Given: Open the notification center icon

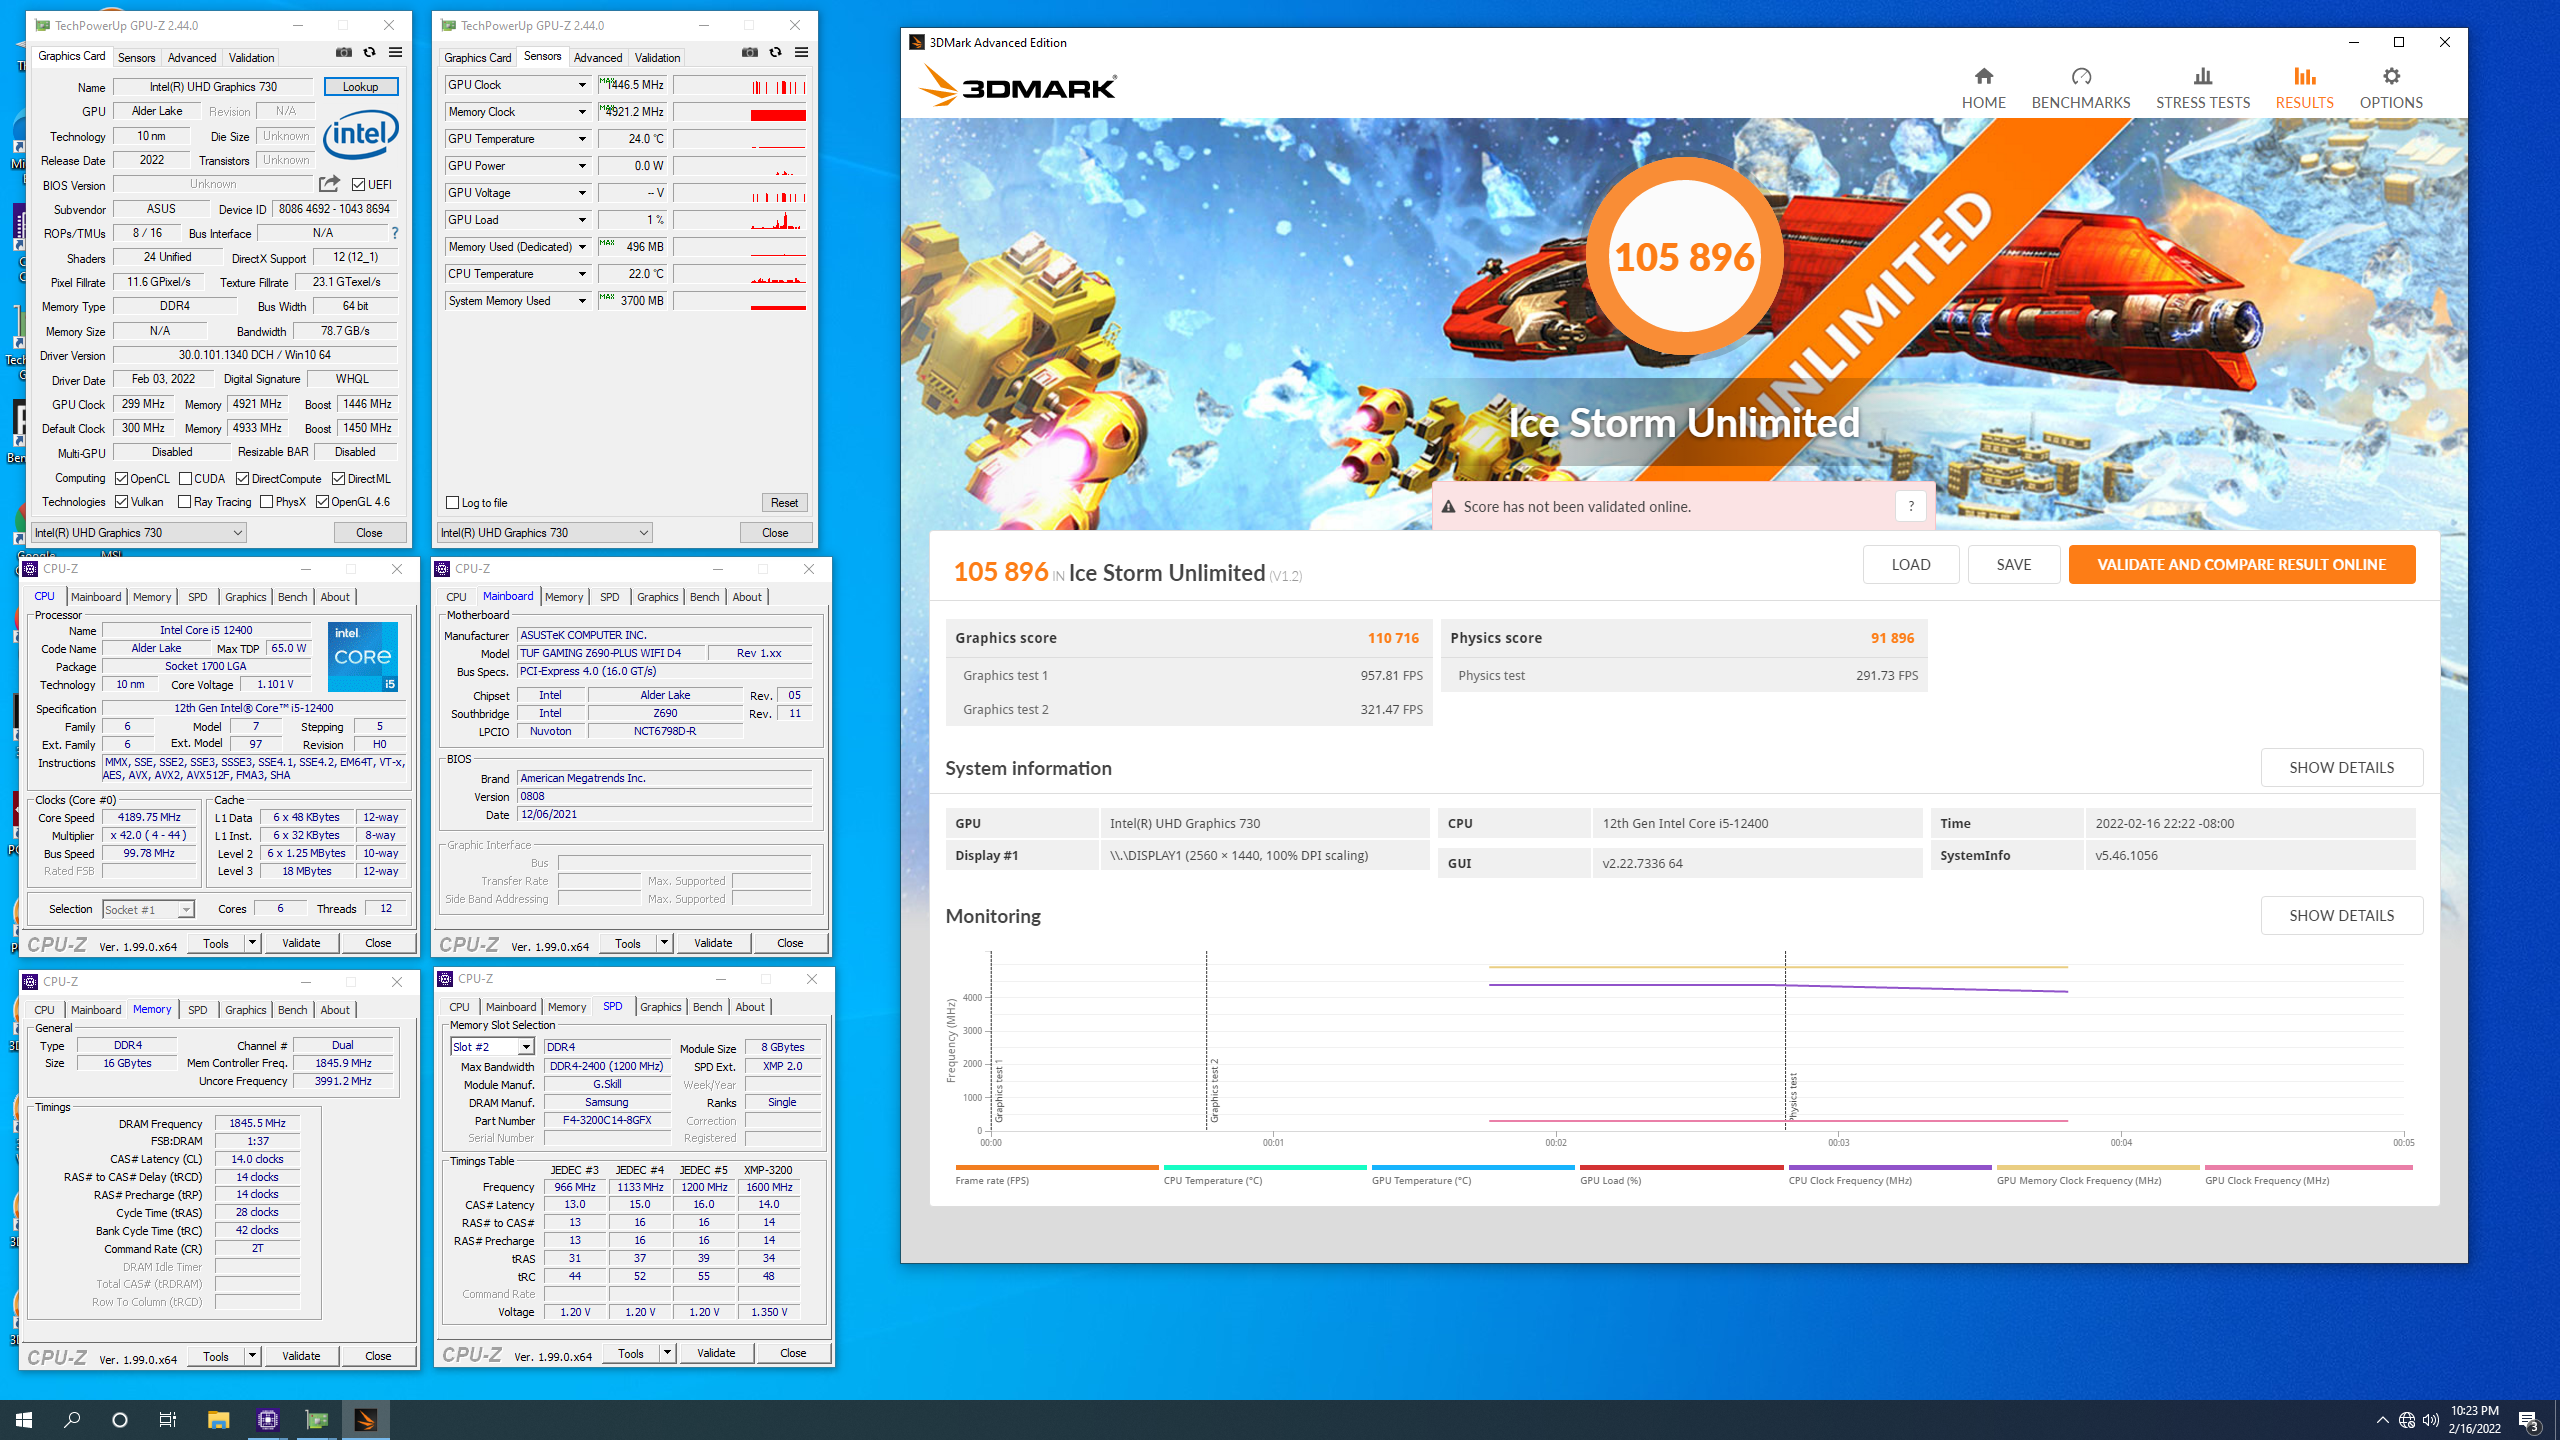Looking at the screenshot, I should click(x=2529, y=1419).
